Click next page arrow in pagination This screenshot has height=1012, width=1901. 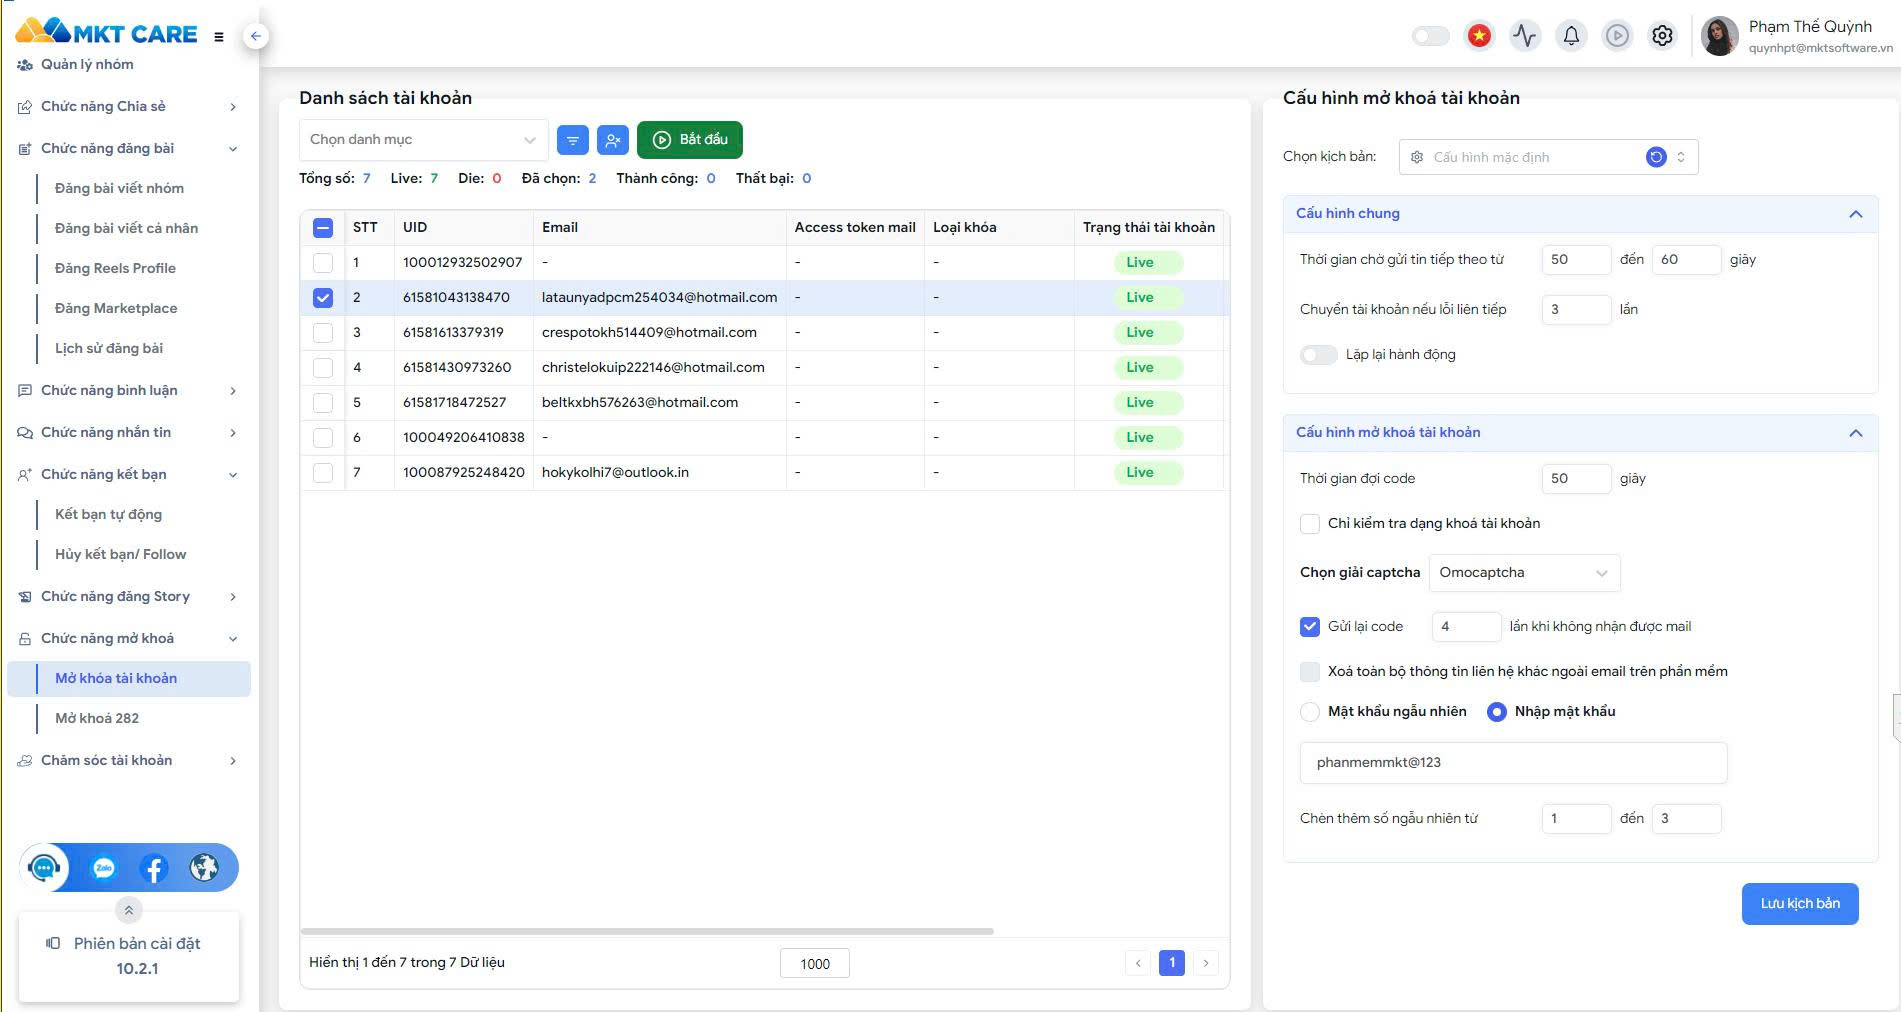pos(1206,963)
